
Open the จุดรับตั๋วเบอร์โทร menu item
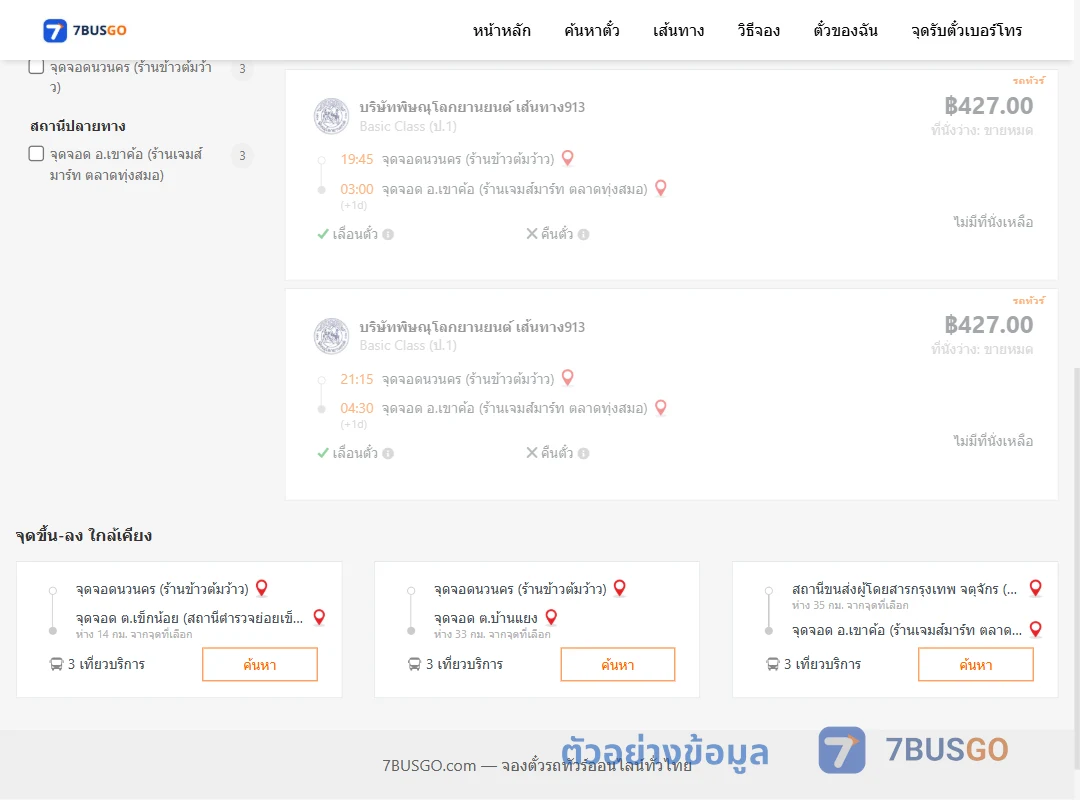966,30
